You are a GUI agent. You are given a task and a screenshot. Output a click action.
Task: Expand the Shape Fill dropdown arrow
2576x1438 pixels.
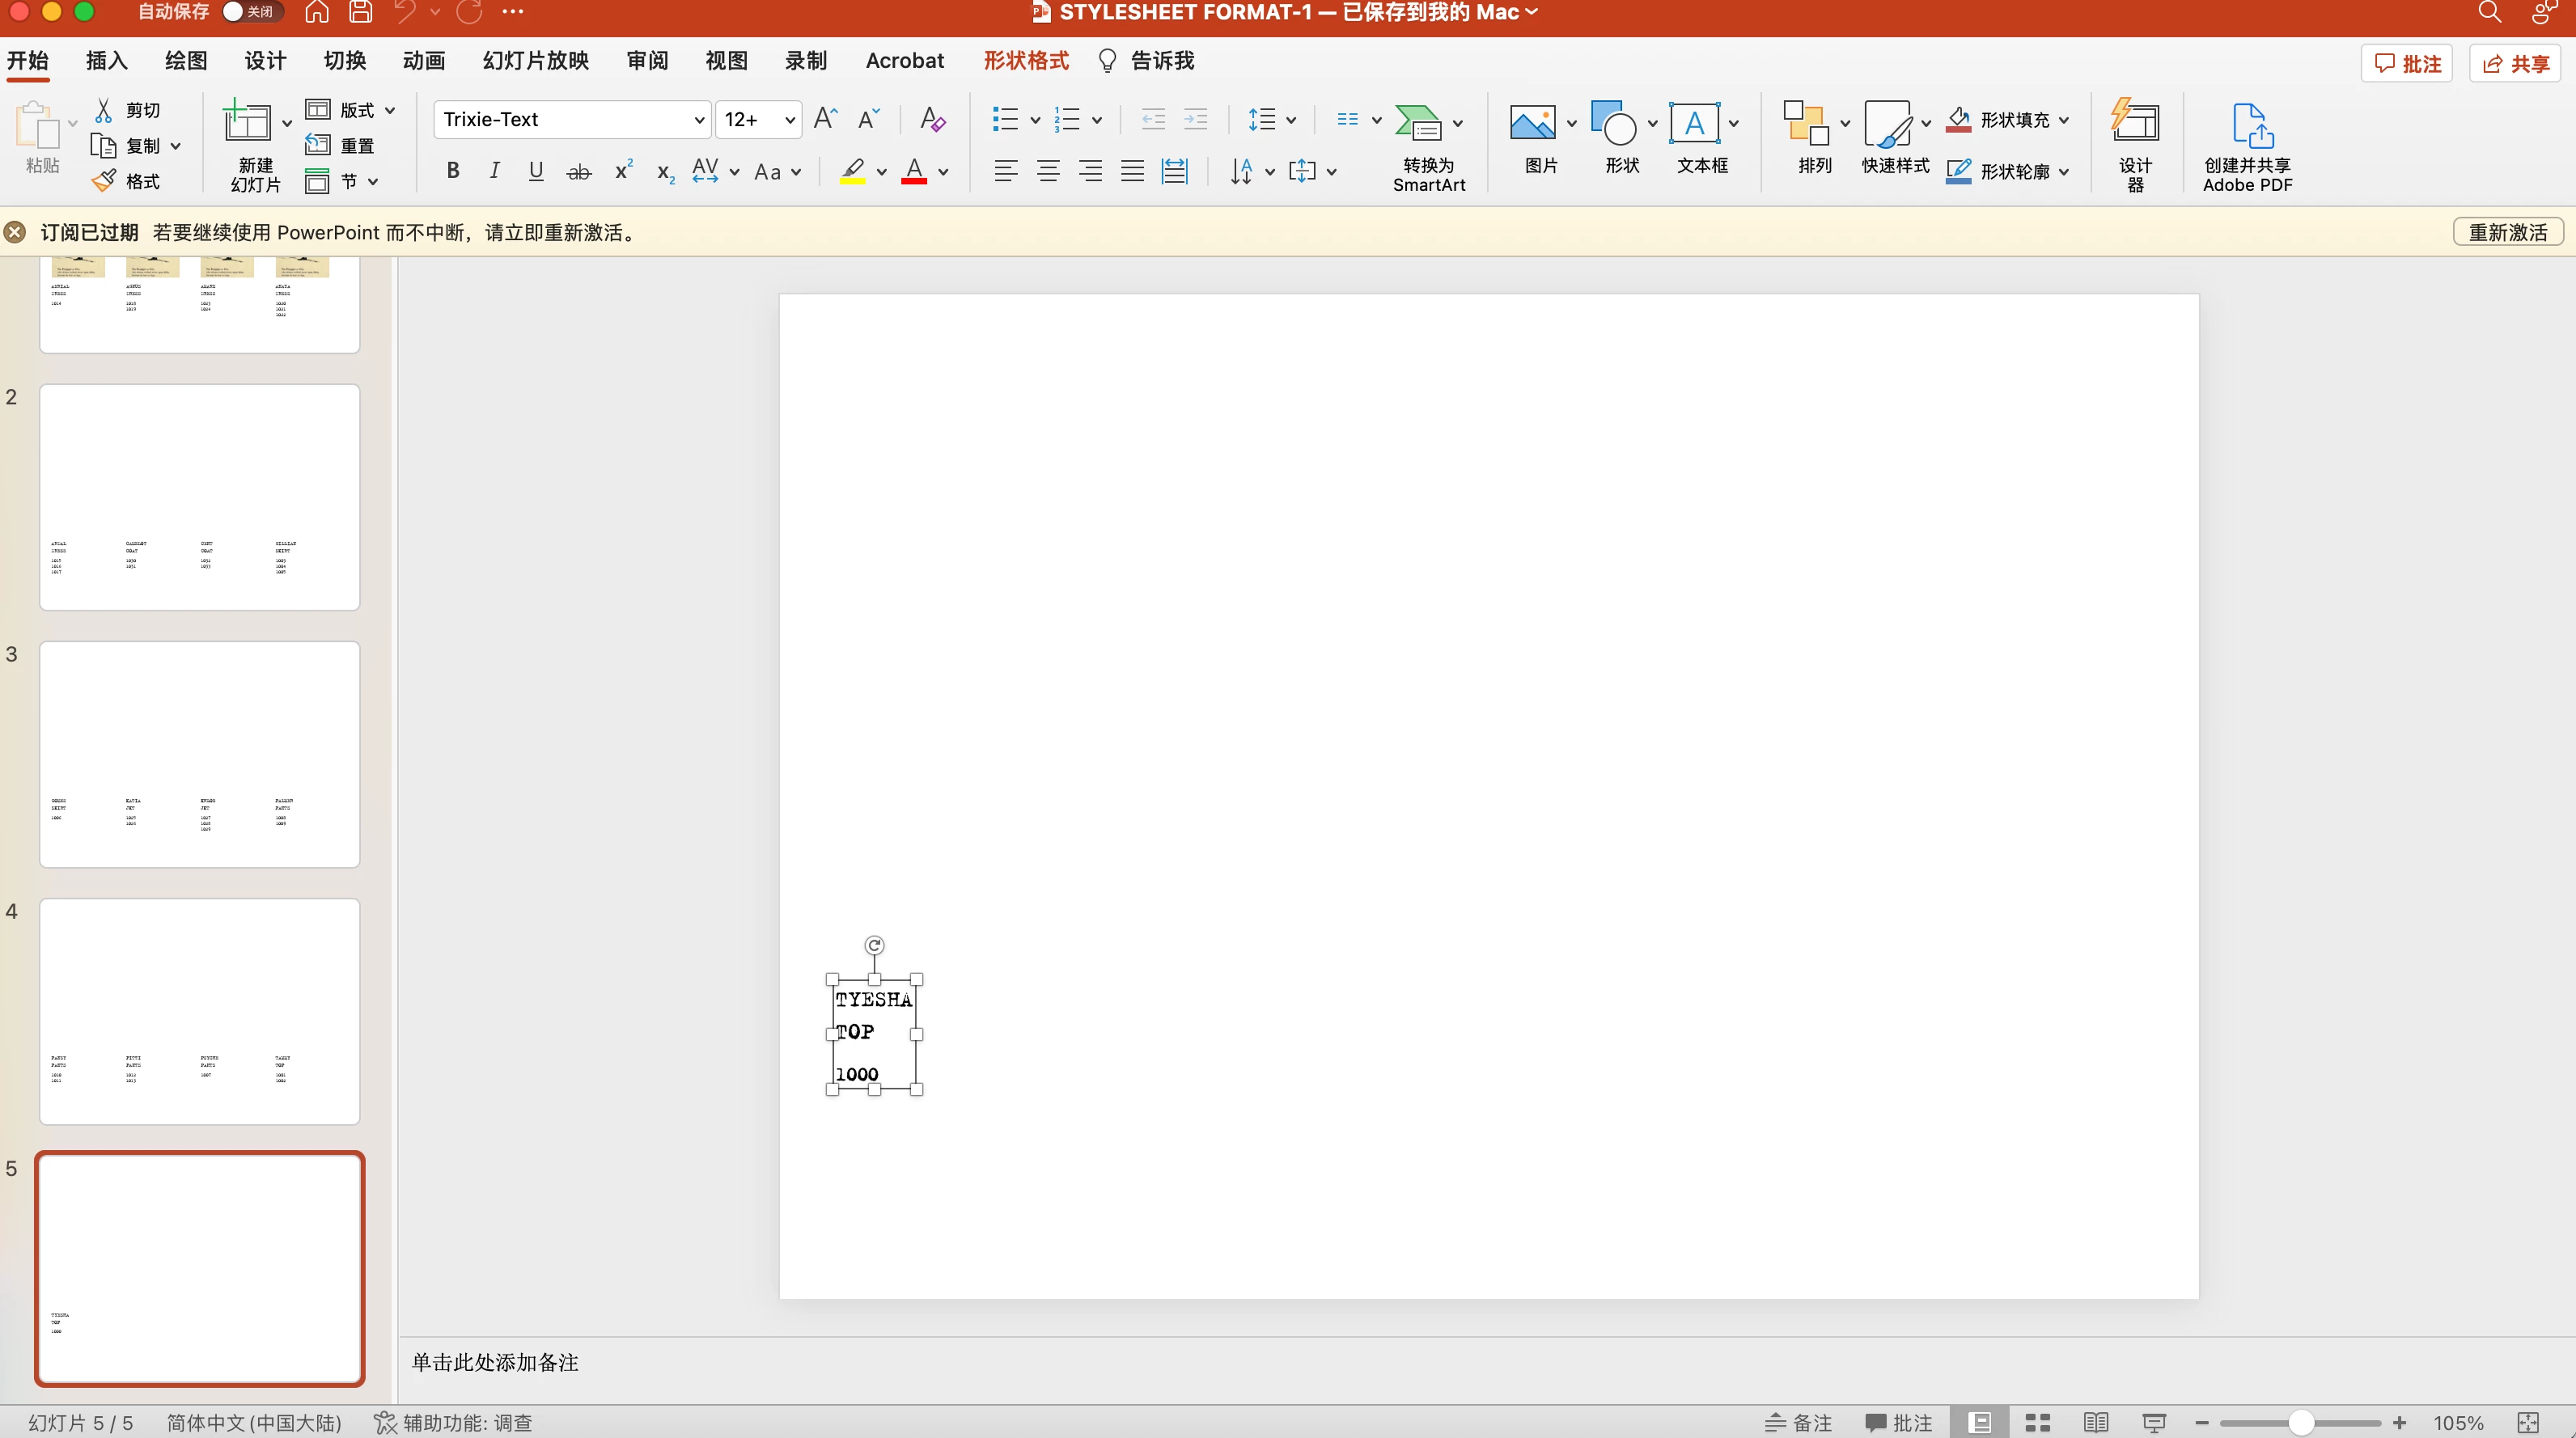2064,120
